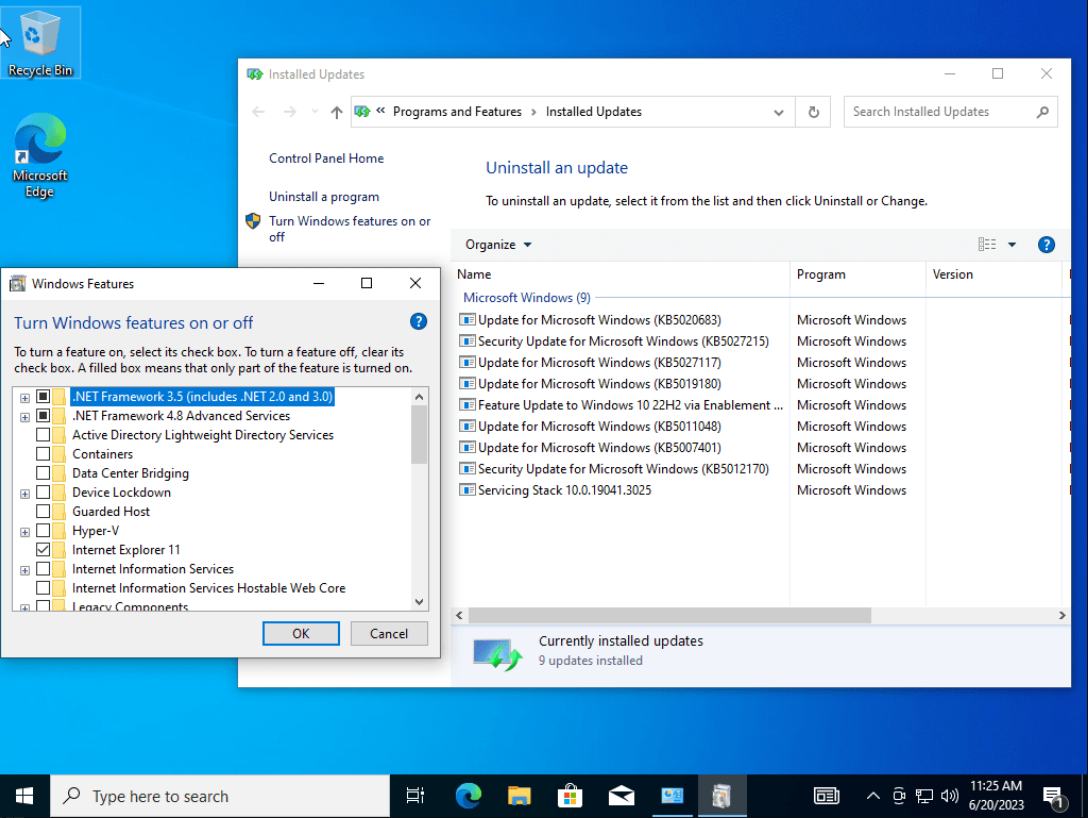Click OK in Windows Features dialog
Viewport: 1088px width, 818px height.
coord(301,633)
